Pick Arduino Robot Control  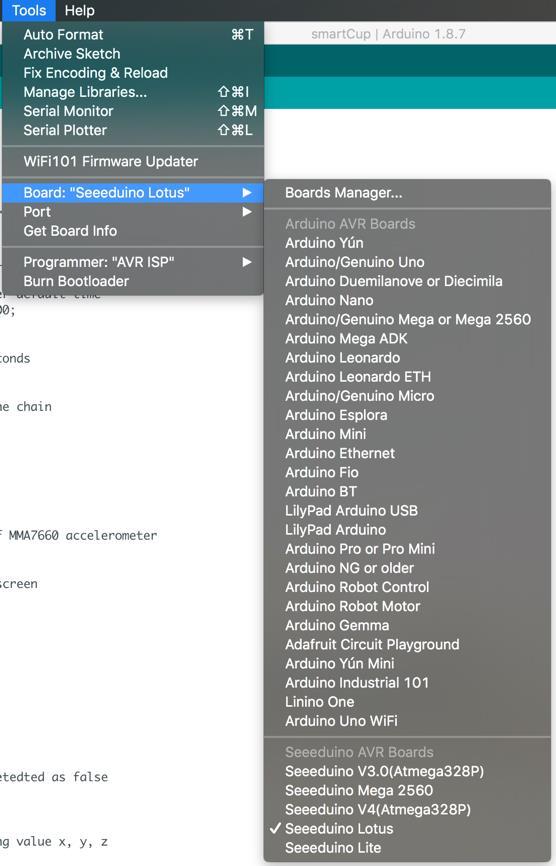tap(407, 587)
